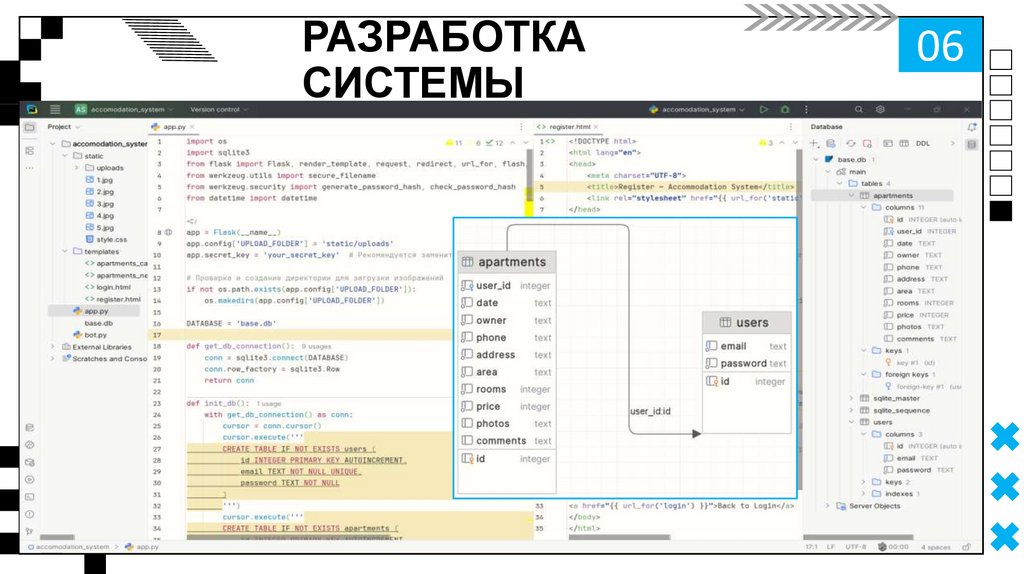The width and height of the screenshot is (1024, 574).
Task: Open IDE settings gear icon
Action: (x=880, y=110)
